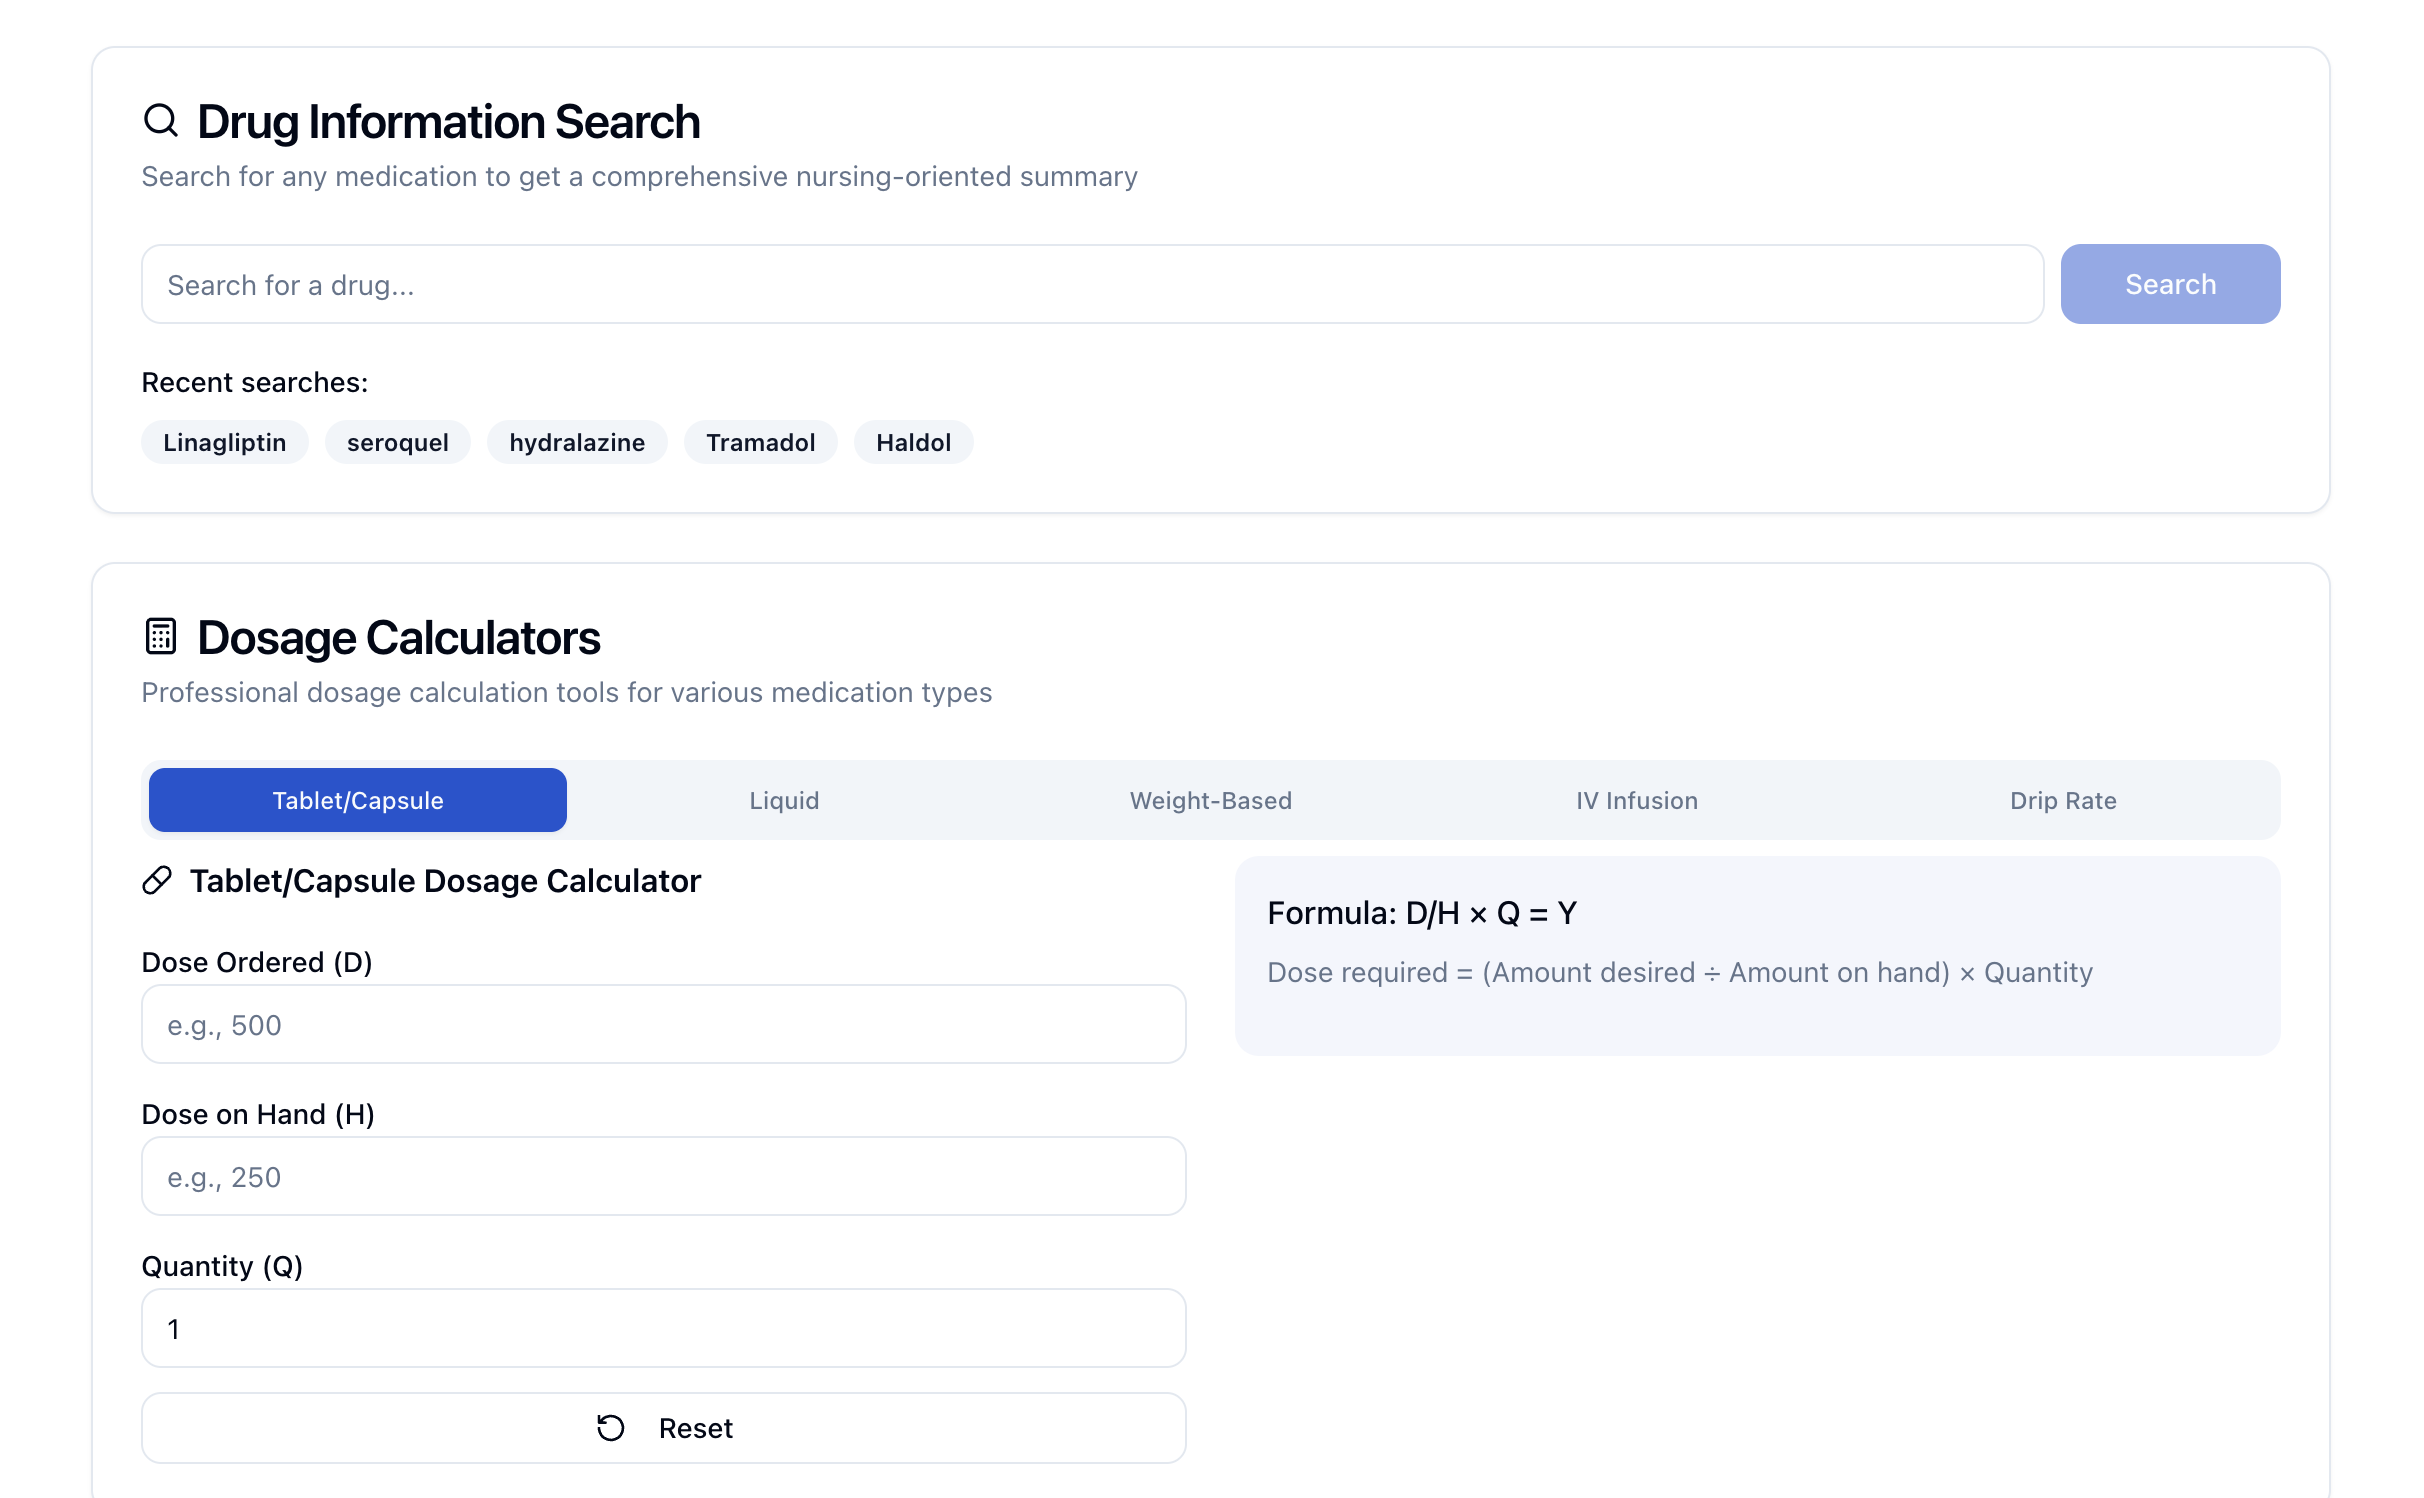Open the Haldol recent search
2424x1498 pixels.
coord(913,442)
